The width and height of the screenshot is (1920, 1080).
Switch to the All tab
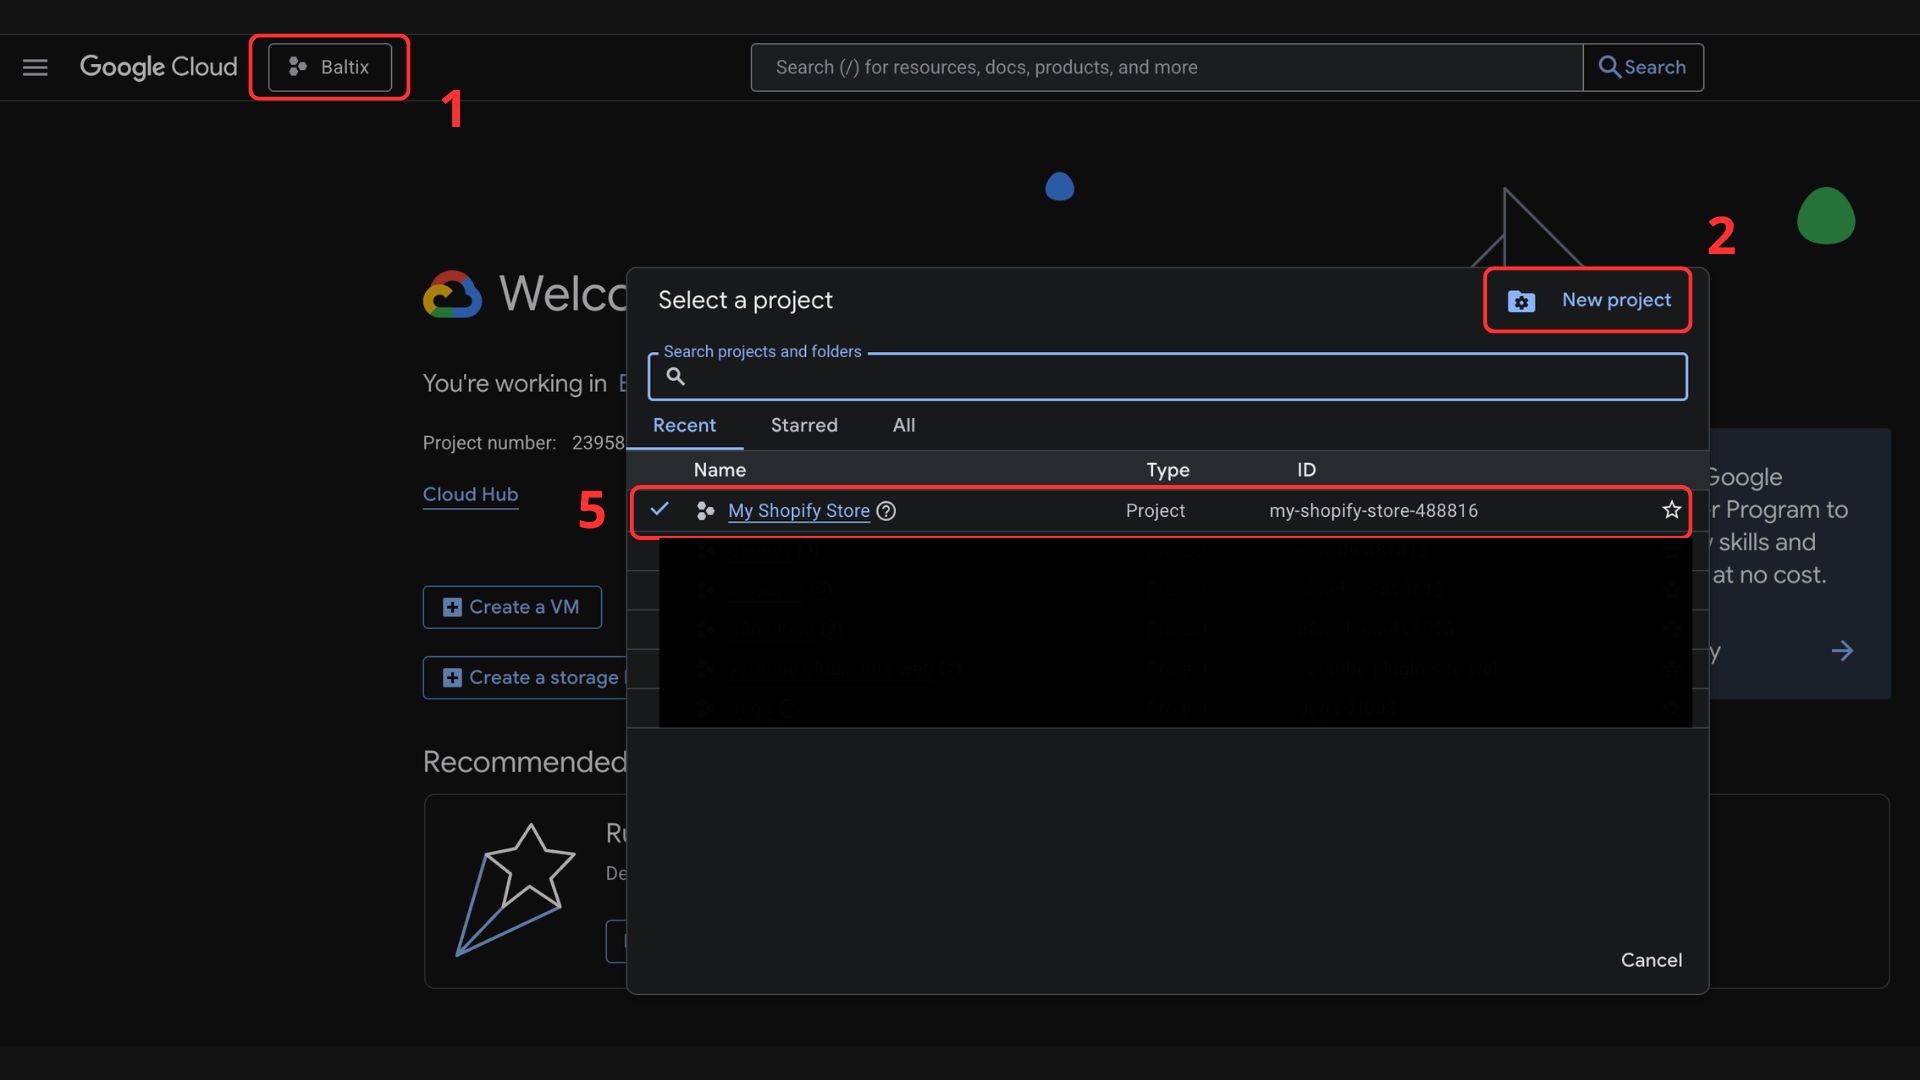pyautogui.click(x=903, y=425)
